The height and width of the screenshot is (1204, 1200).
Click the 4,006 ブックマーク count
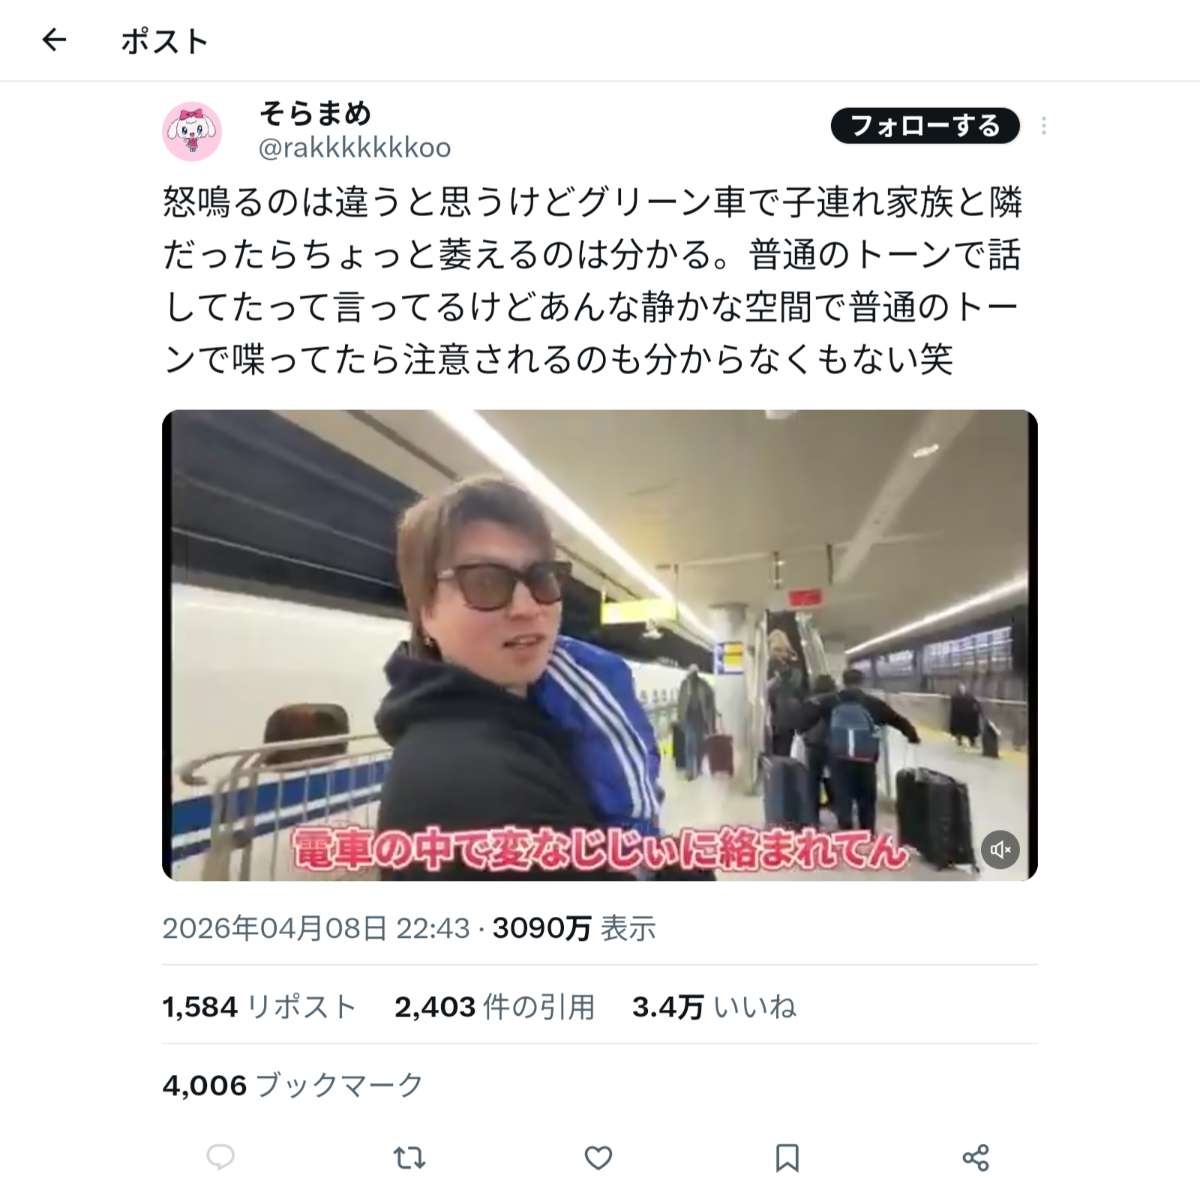(293, 1085)
